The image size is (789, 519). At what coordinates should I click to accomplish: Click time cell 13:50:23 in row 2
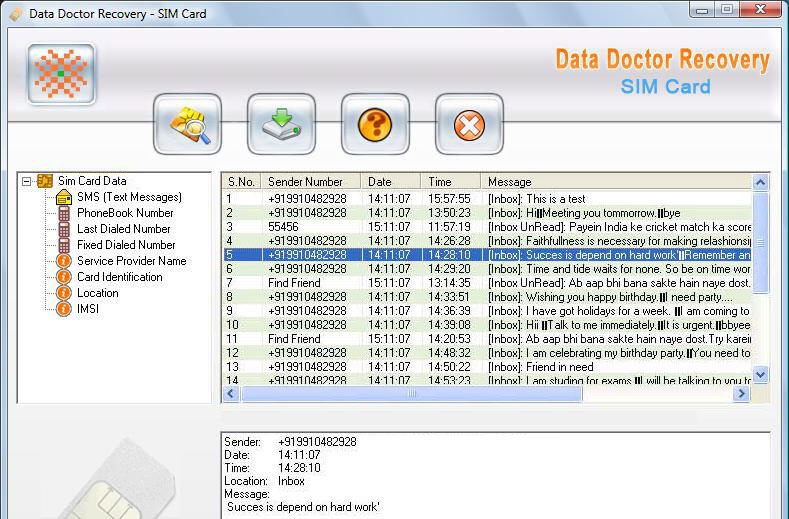(449, 213)
